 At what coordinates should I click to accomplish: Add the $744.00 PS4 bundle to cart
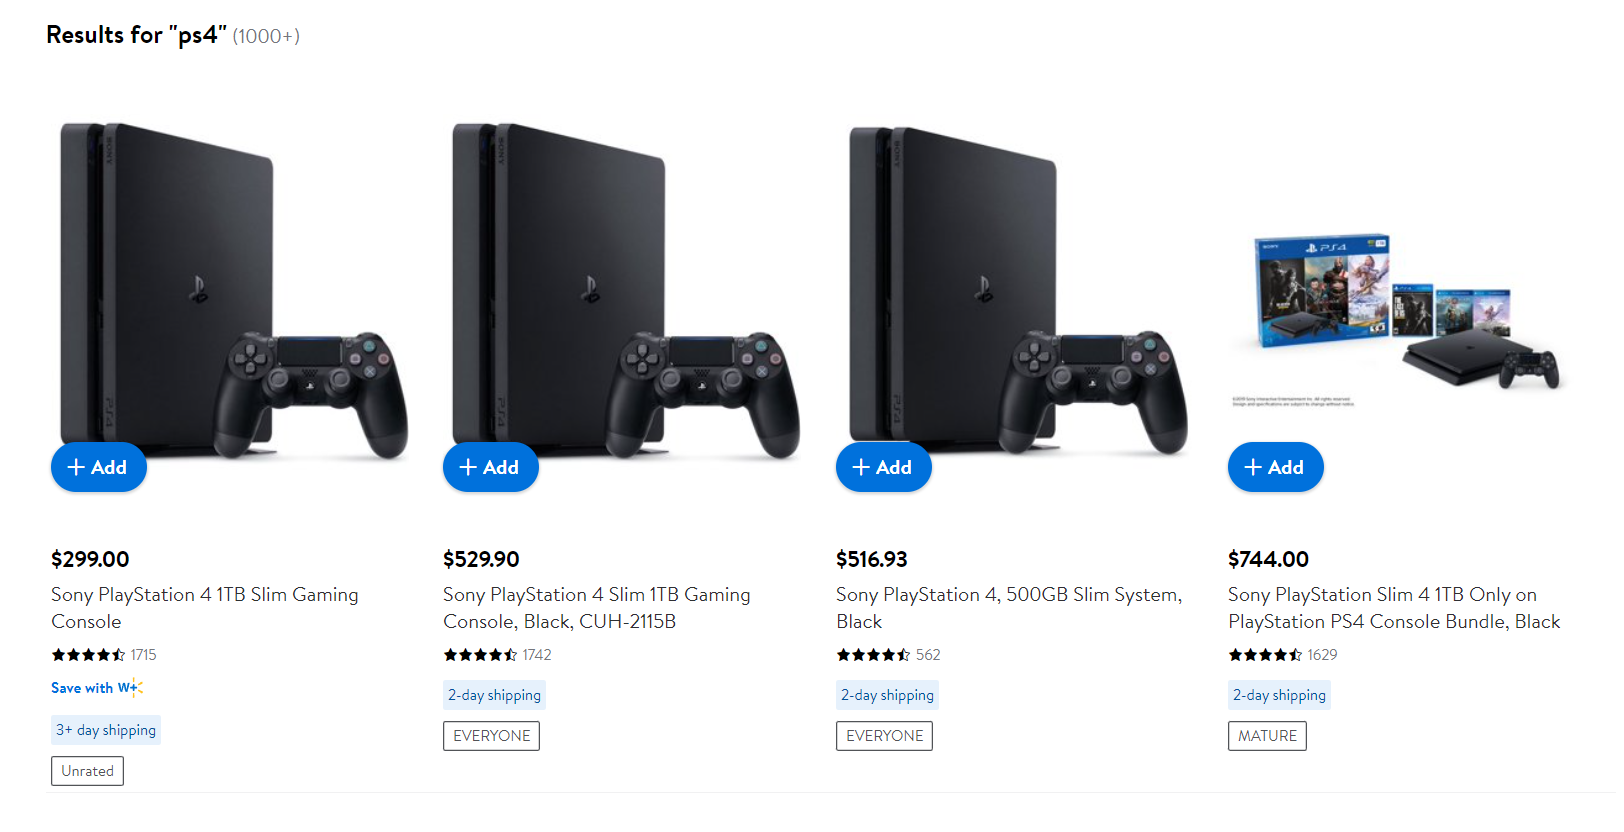pos(1275,467)
